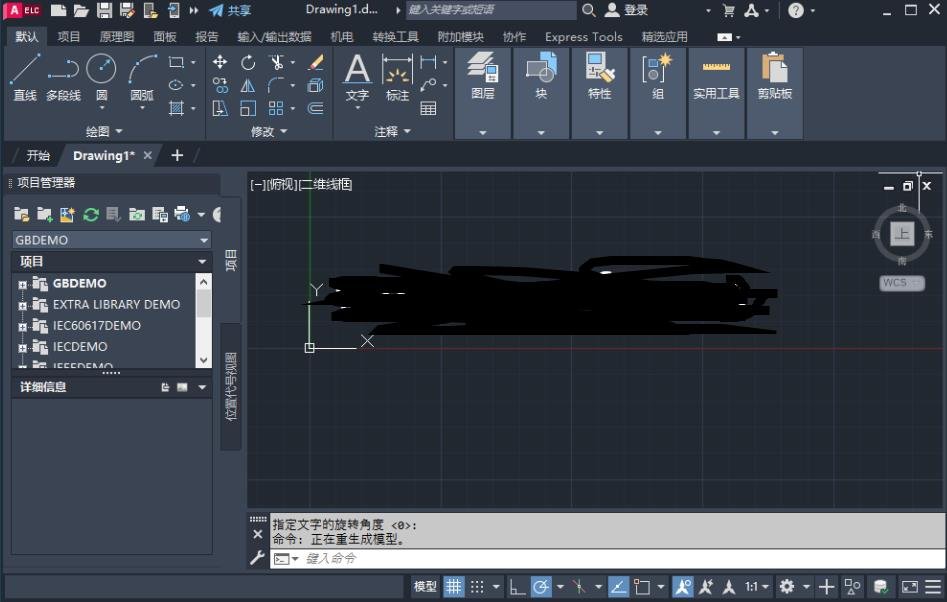Select the Text (文字) tool
Image resolution: width=947 pixels, height=602 pixels.
pyautogui.click(x=357, y=77)
